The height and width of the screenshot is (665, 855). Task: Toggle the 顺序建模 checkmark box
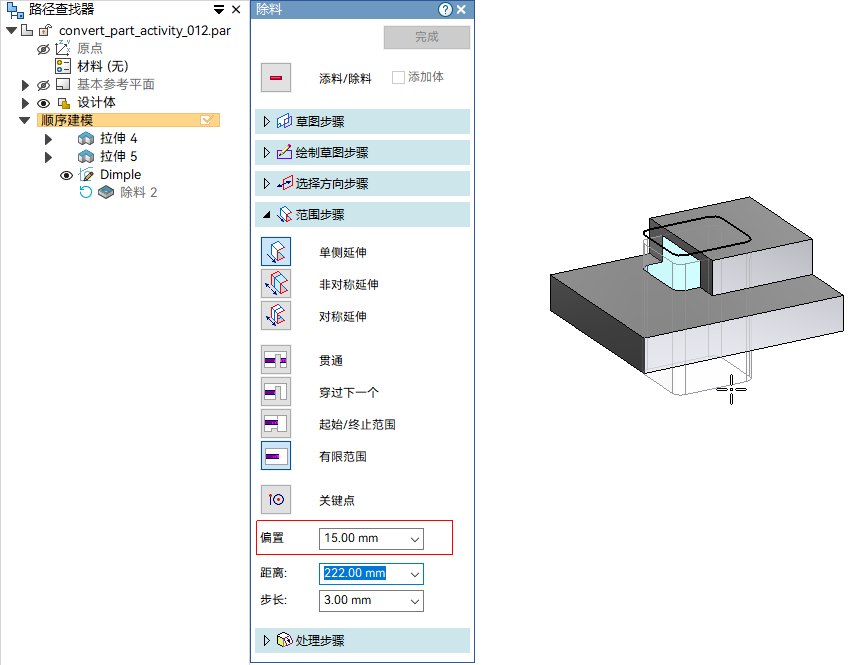point(206,120)
